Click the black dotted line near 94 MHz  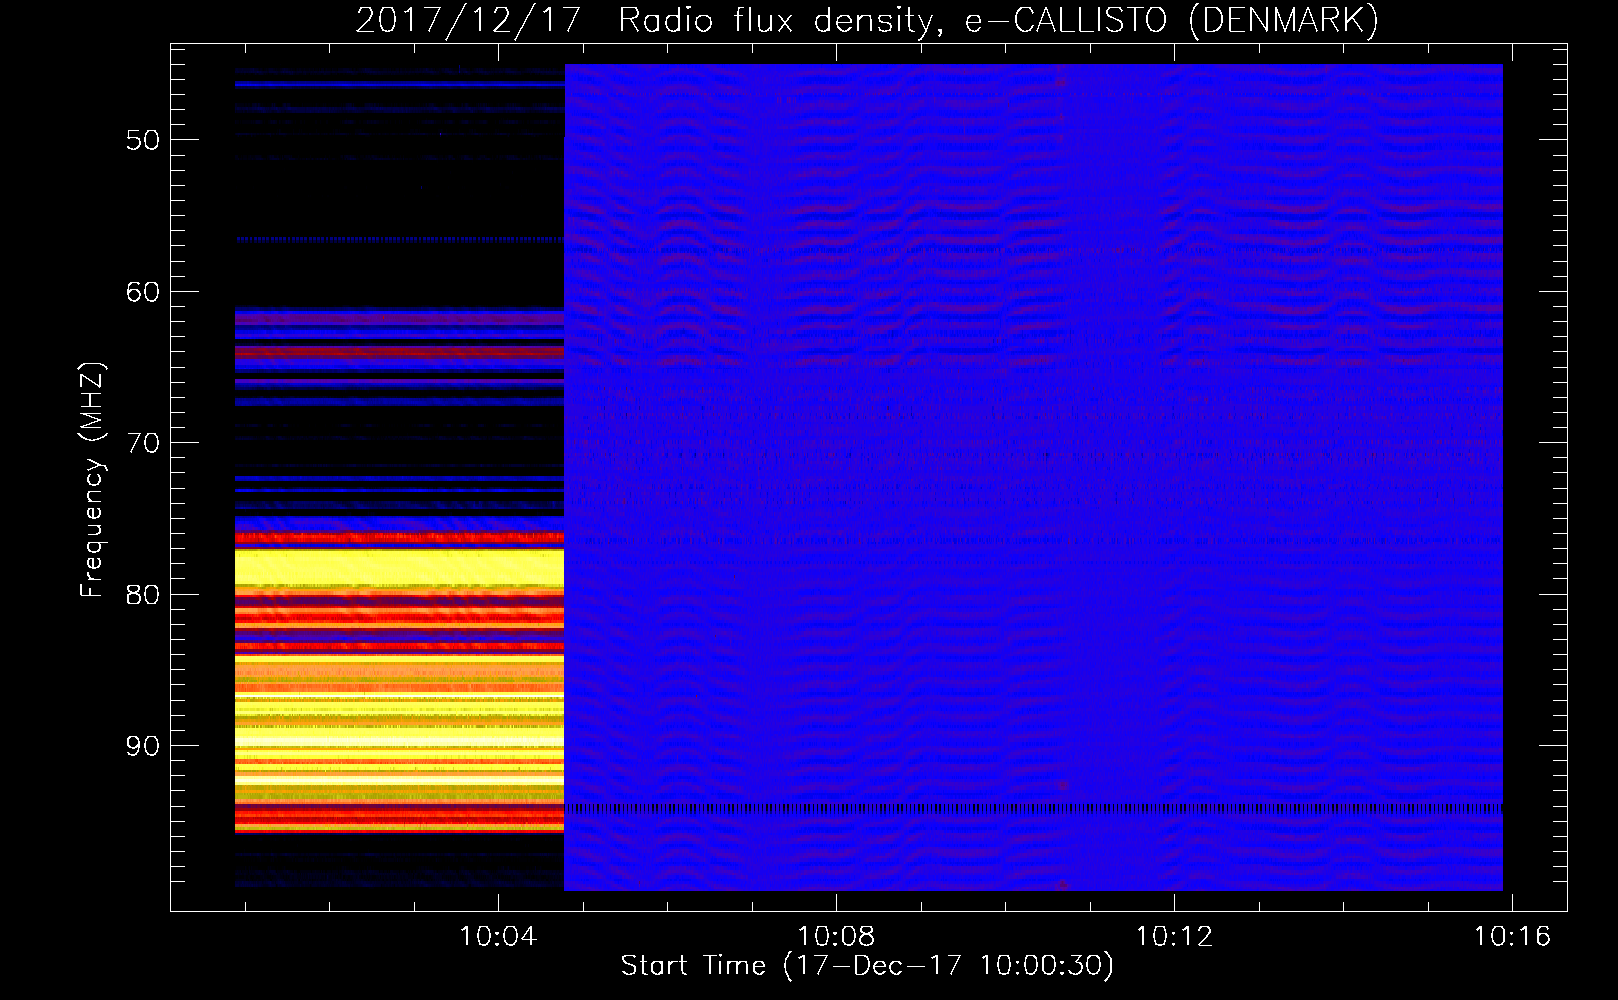click(1033, 808)
